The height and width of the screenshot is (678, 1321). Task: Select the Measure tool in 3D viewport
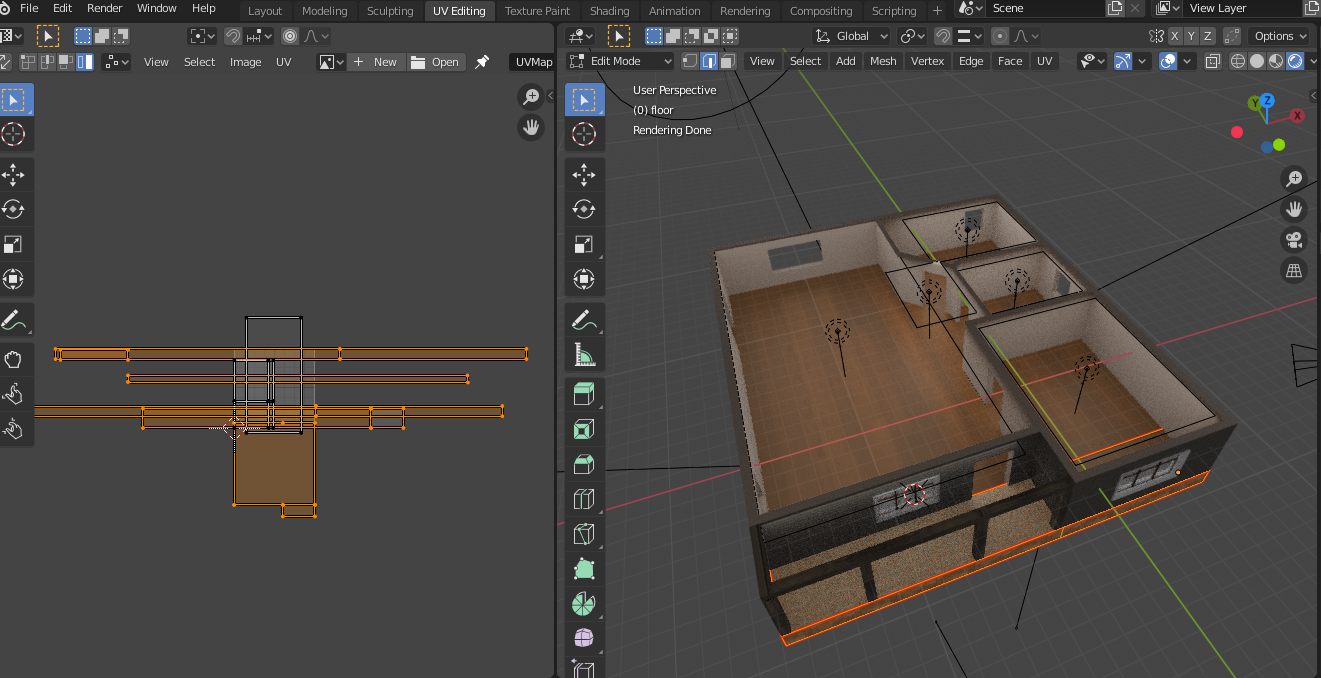coord(584,354)
